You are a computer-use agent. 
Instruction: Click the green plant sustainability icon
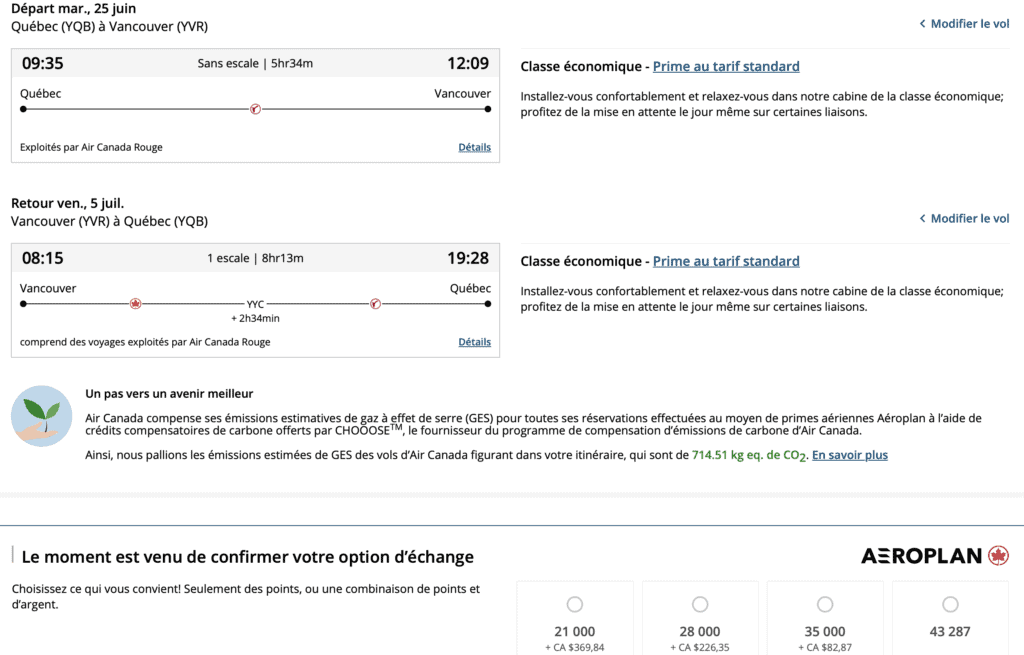(41, 415)
